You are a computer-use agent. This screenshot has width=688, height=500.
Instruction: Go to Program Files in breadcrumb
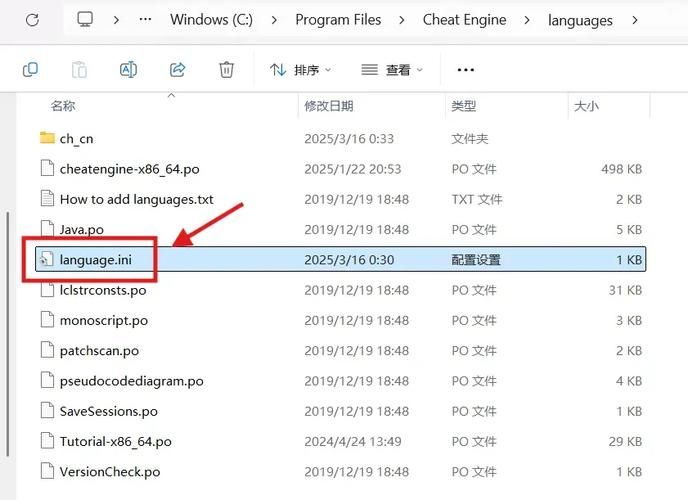[x=338, y=20]
